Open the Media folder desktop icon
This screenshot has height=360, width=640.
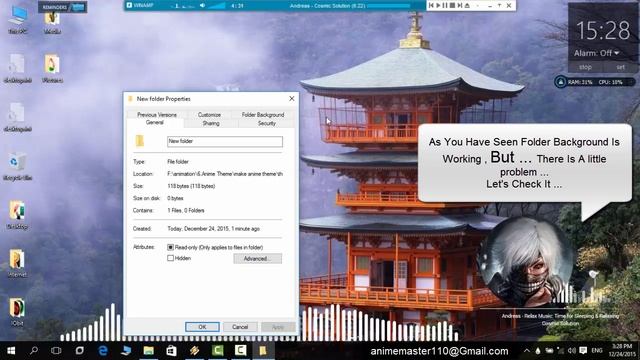[52, 22]
